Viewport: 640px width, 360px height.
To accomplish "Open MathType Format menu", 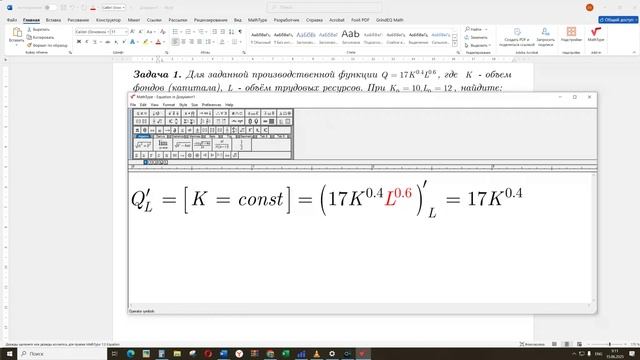I will click(x=168, y=105).
